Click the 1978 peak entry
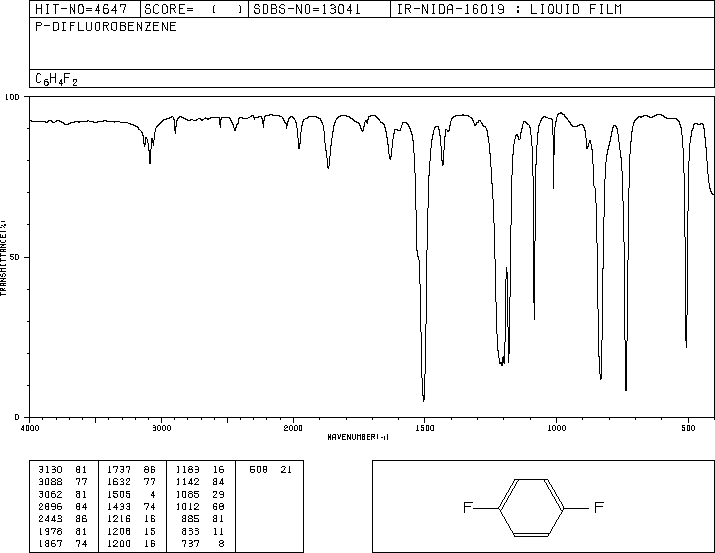This screenshot has height=553, width=715. (62, 531)
